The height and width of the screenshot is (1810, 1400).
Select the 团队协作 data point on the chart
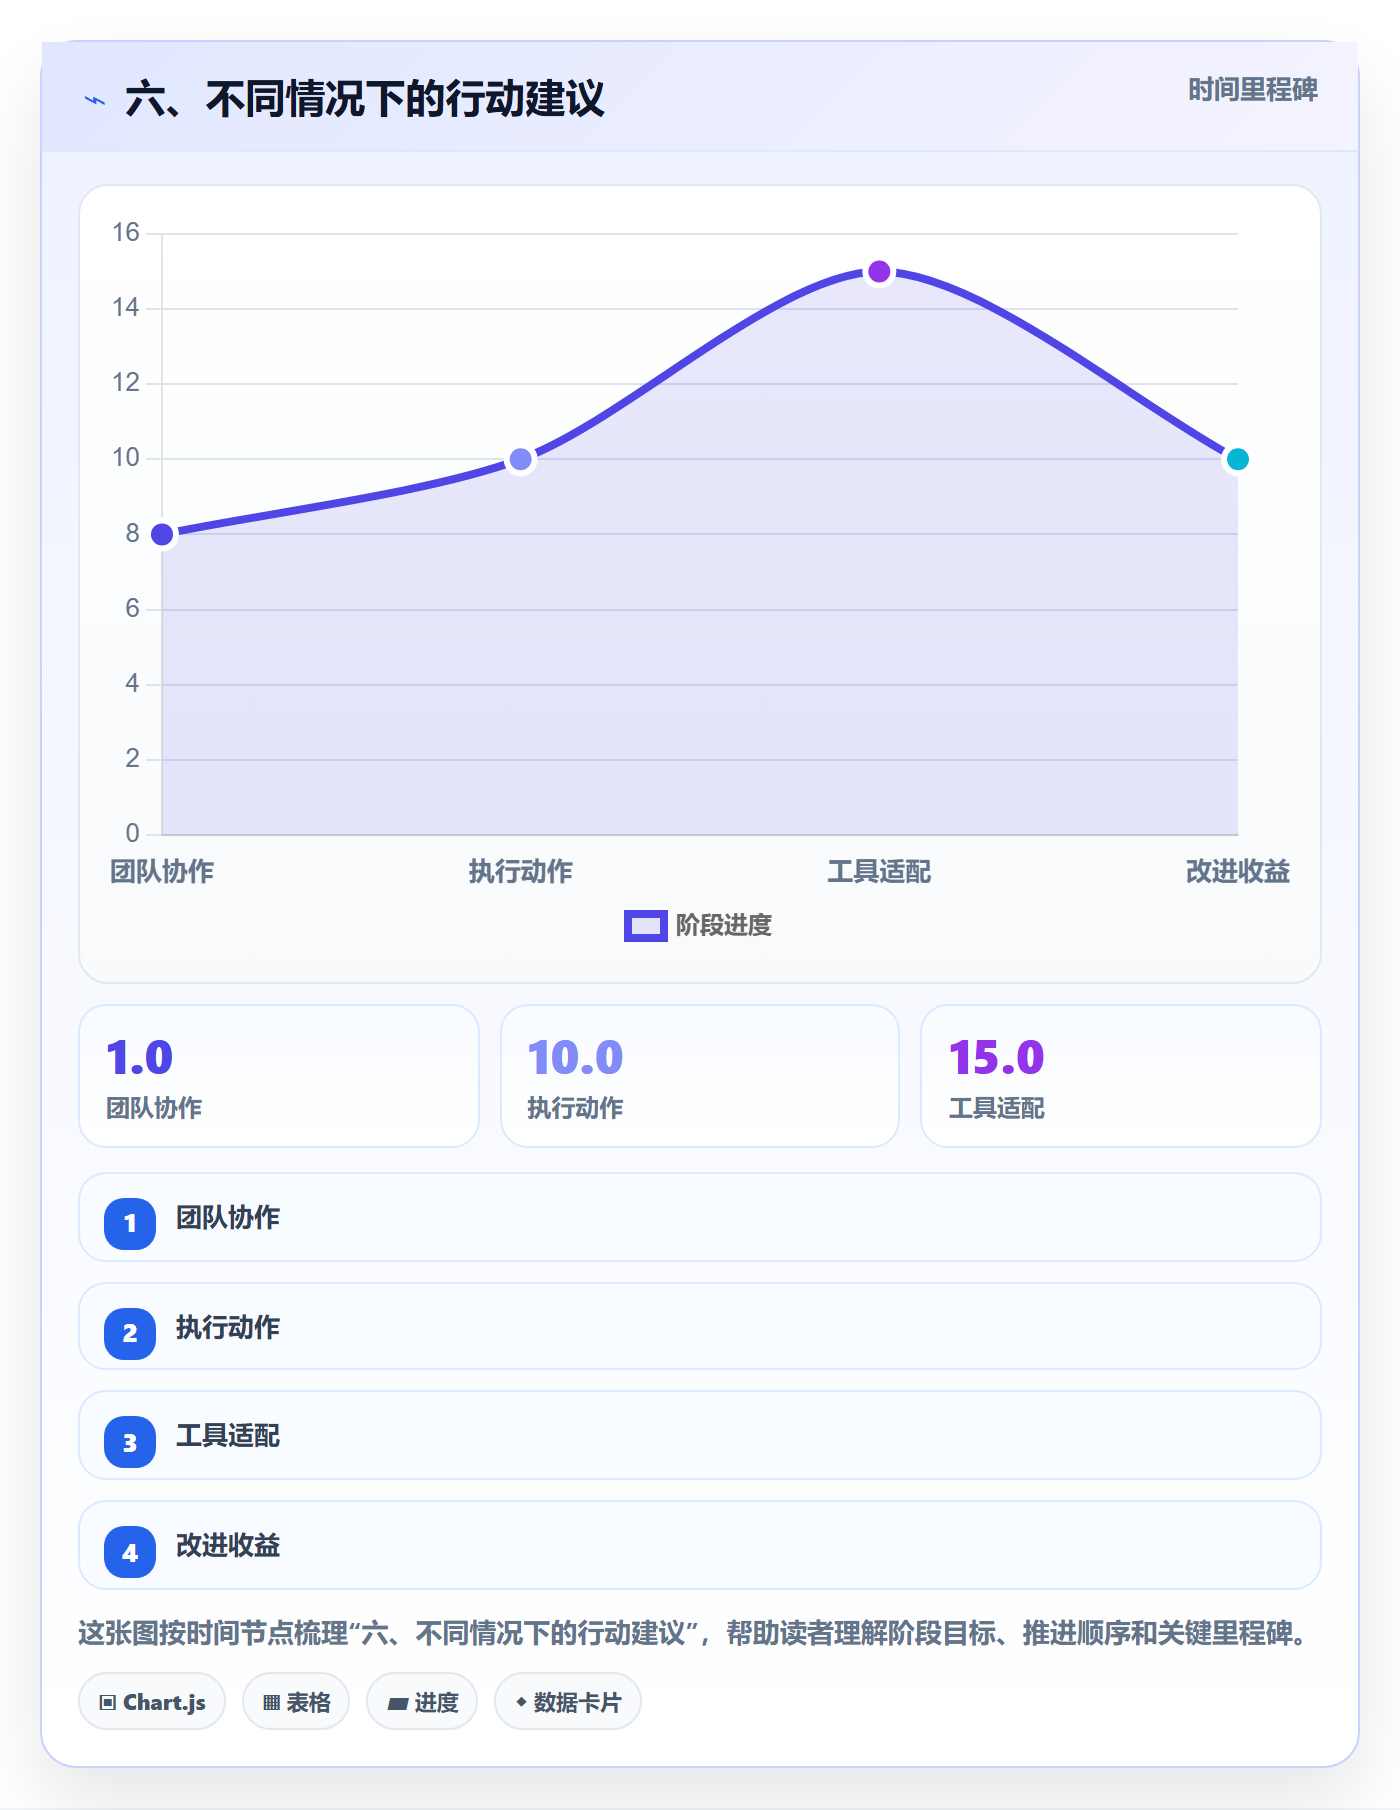point(162,534)
